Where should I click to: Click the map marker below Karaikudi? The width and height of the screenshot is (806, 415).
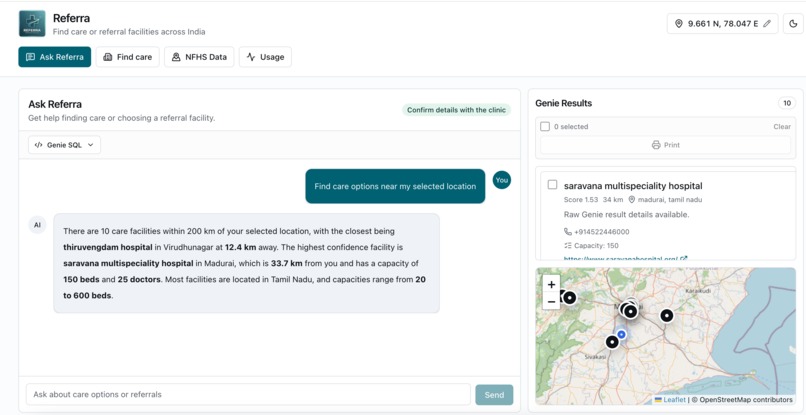(x=667, y=315)
